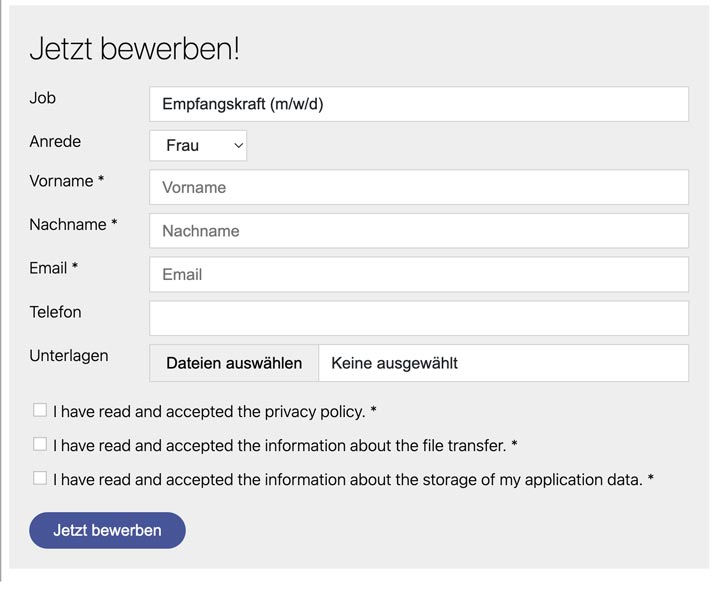Click the Keine ausgewählt file status area
Viewport: 718px width, 593px height.
pyautogui.click(x=503, y=363)
